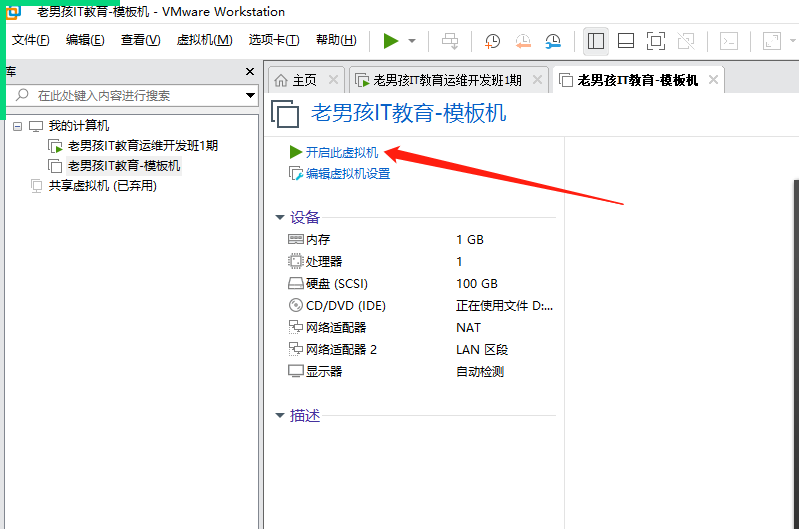Click the library search input field
This screenshot has width=799, height=529.
click(x=130, y=95)
